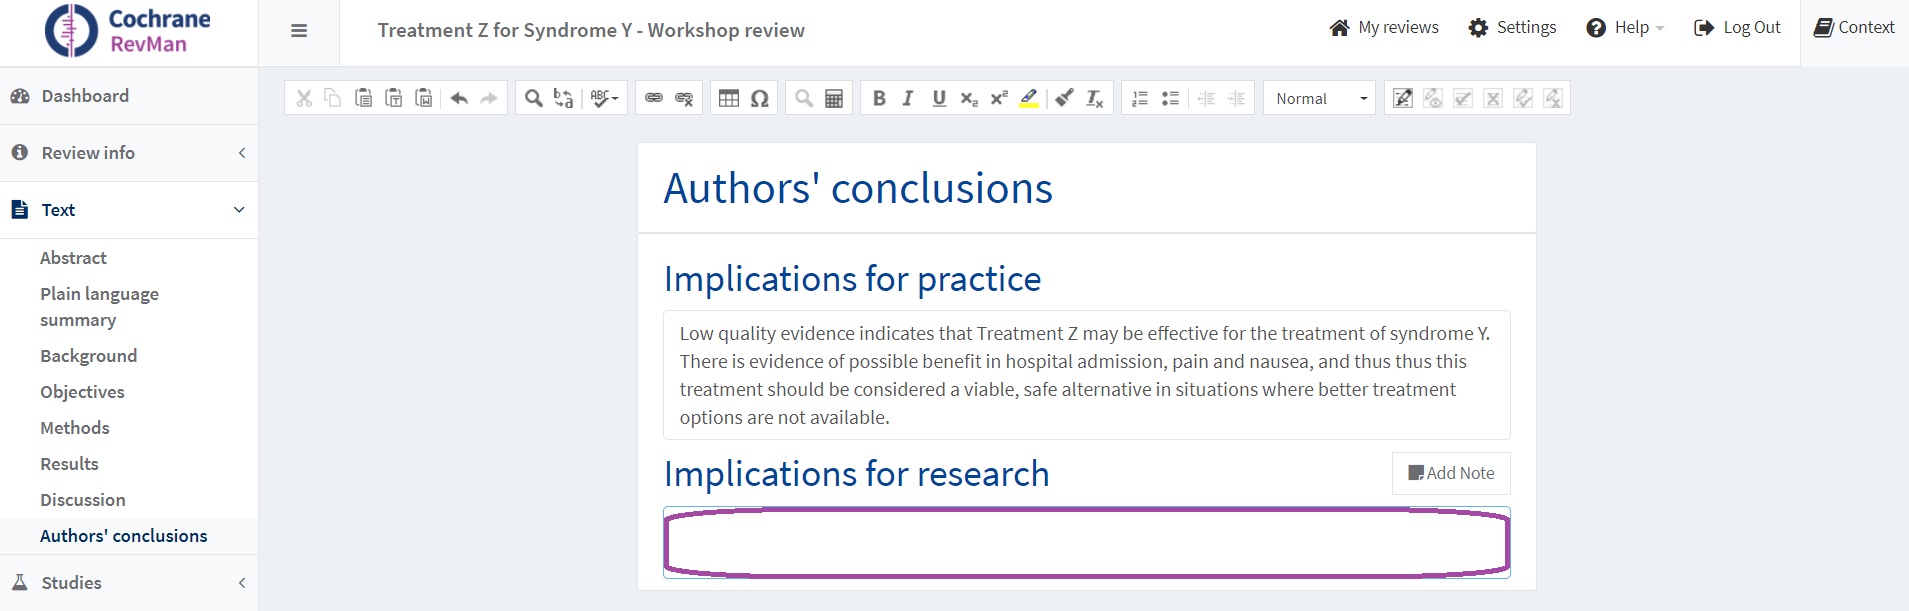Apply the copy formatting paintbrush
The image size is (1909, 611).
(x=1065, y=98)
